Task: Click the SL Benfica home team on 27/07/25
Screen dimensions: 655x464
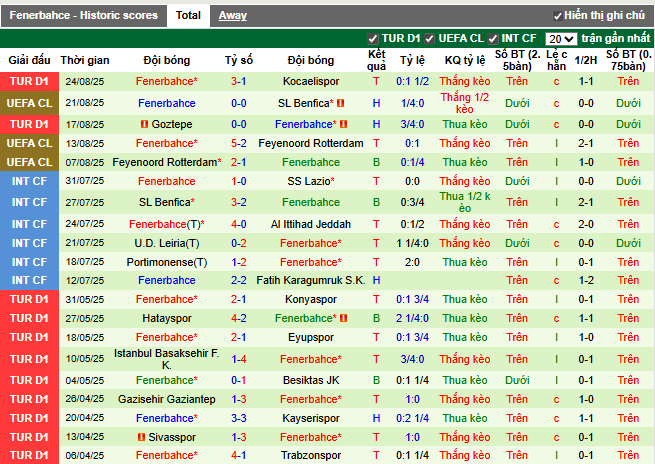Action: pyautogui.click(x=167, y=202)
